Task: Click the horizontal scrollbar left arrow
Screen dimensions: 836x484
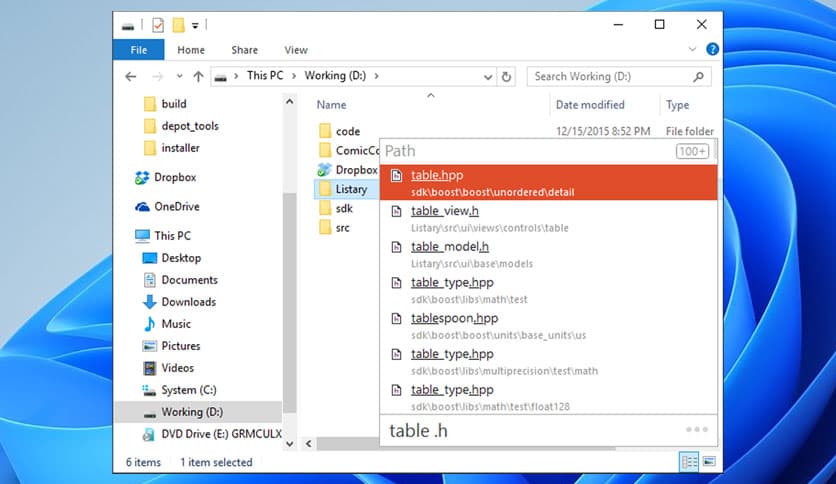Action: tap(309, 443)
